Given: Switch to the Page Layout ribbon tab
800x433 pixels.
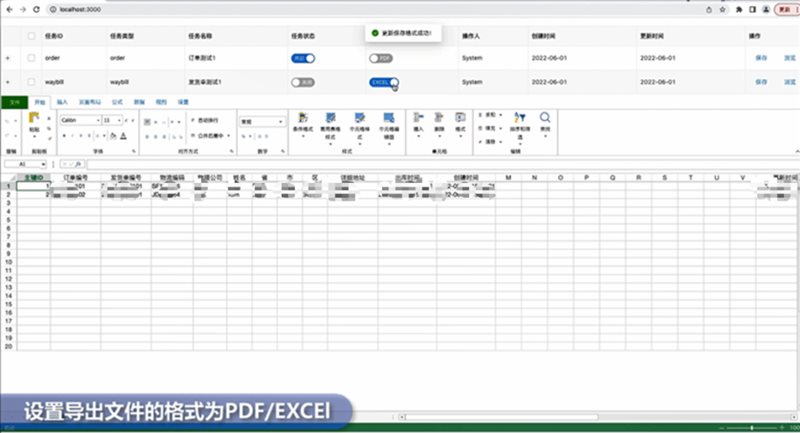Looking at the screenshot, I should pyautogui.click(x=90, y=102).
